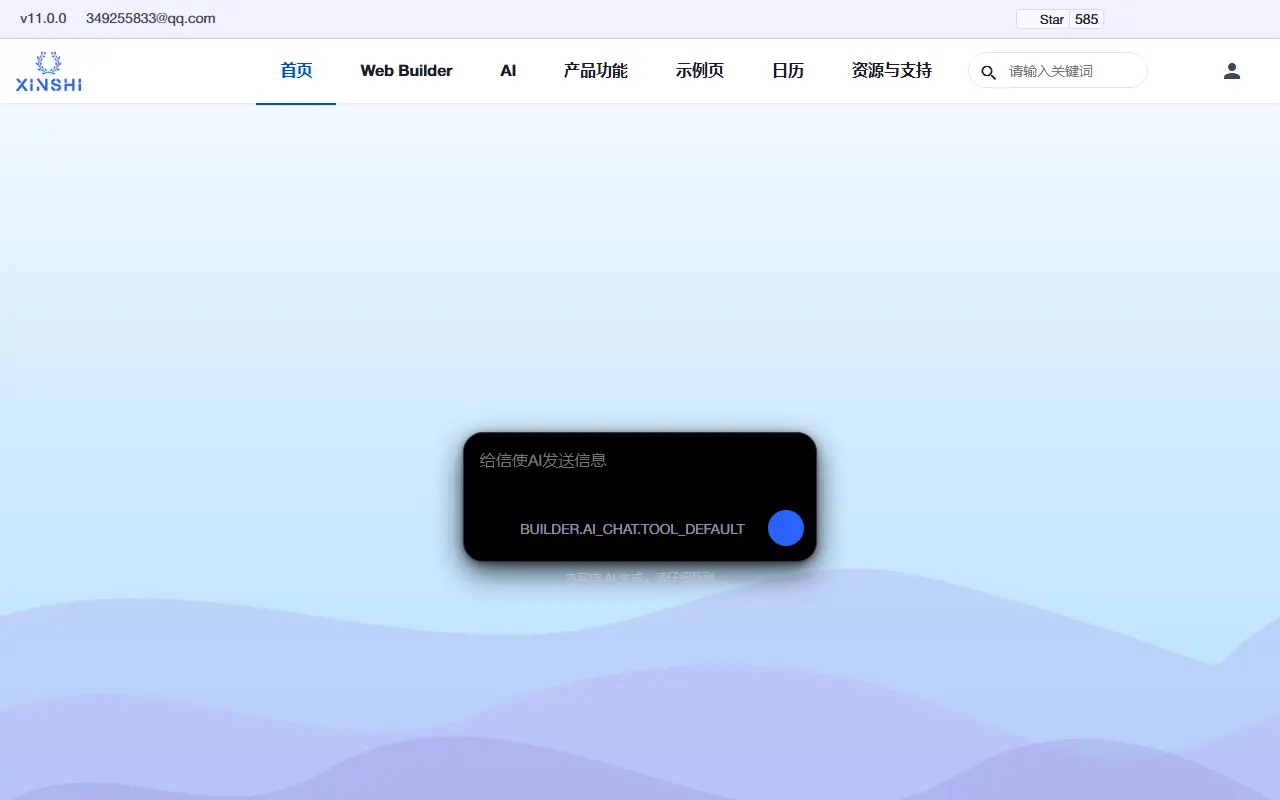
Task: Open the 资源与支持 menu
Action: pyautogui.click(x=892, y=71)
